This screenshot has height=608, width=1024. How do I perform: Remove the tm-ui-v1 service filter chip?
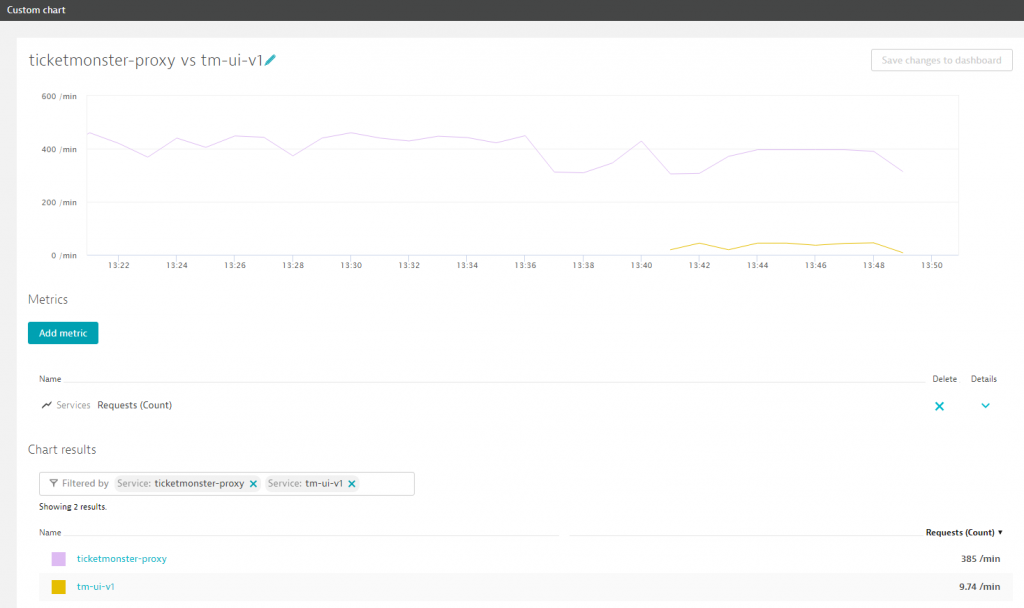point(352,484)
